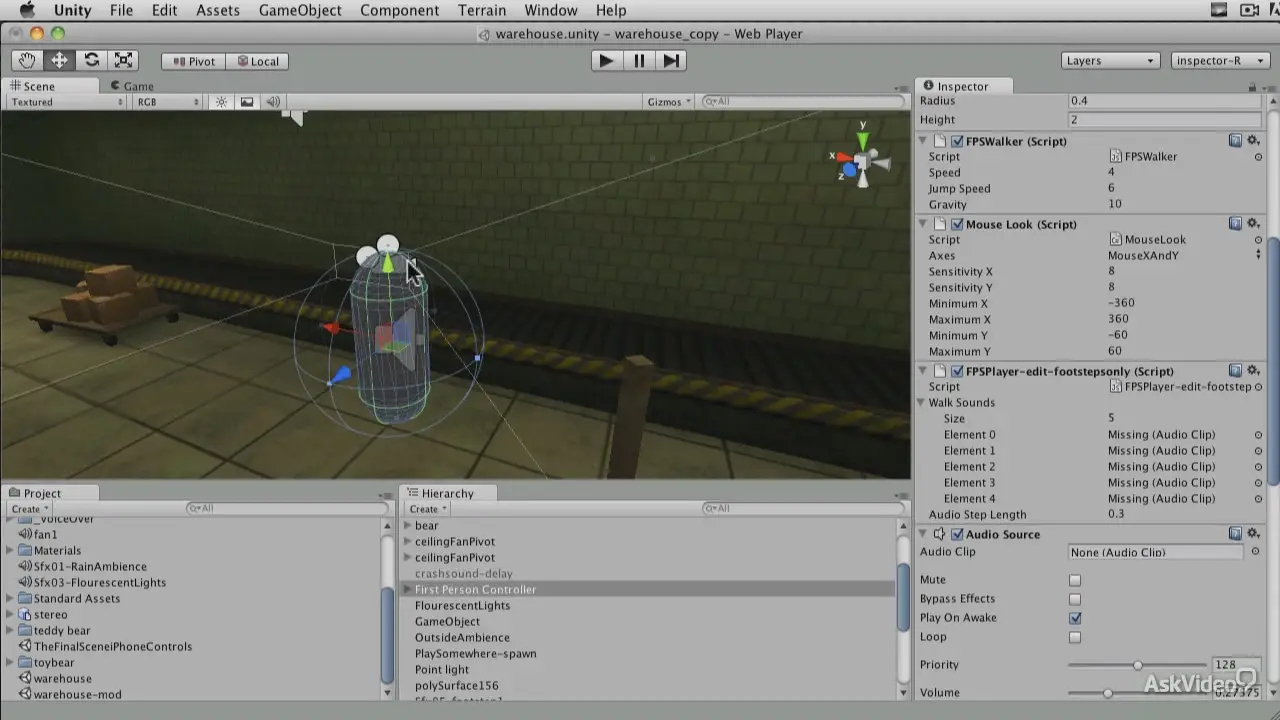Image resolution: width=1280 pixels, height=720 pixels.
Task: Open help for Mouse Look script
Action: click(1235, 224)
